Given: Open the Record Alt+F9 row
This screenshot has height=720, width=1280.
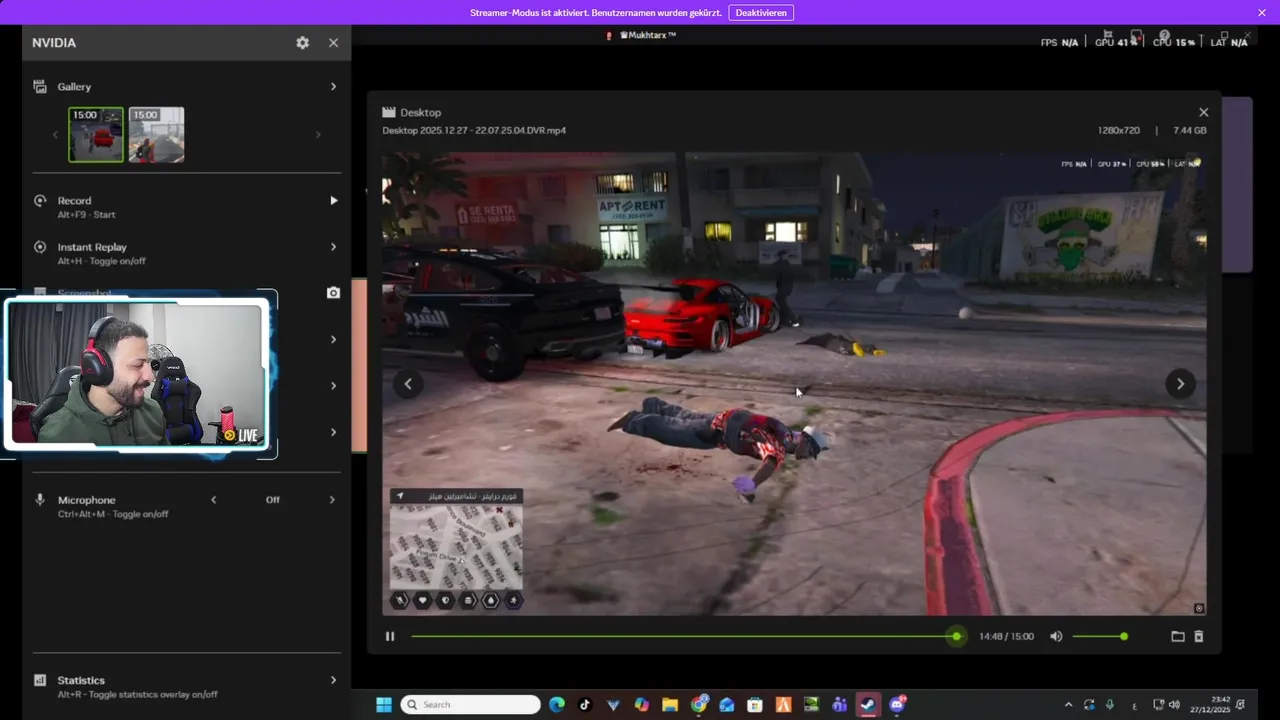Looking at the screenshot, I should 186,207.
